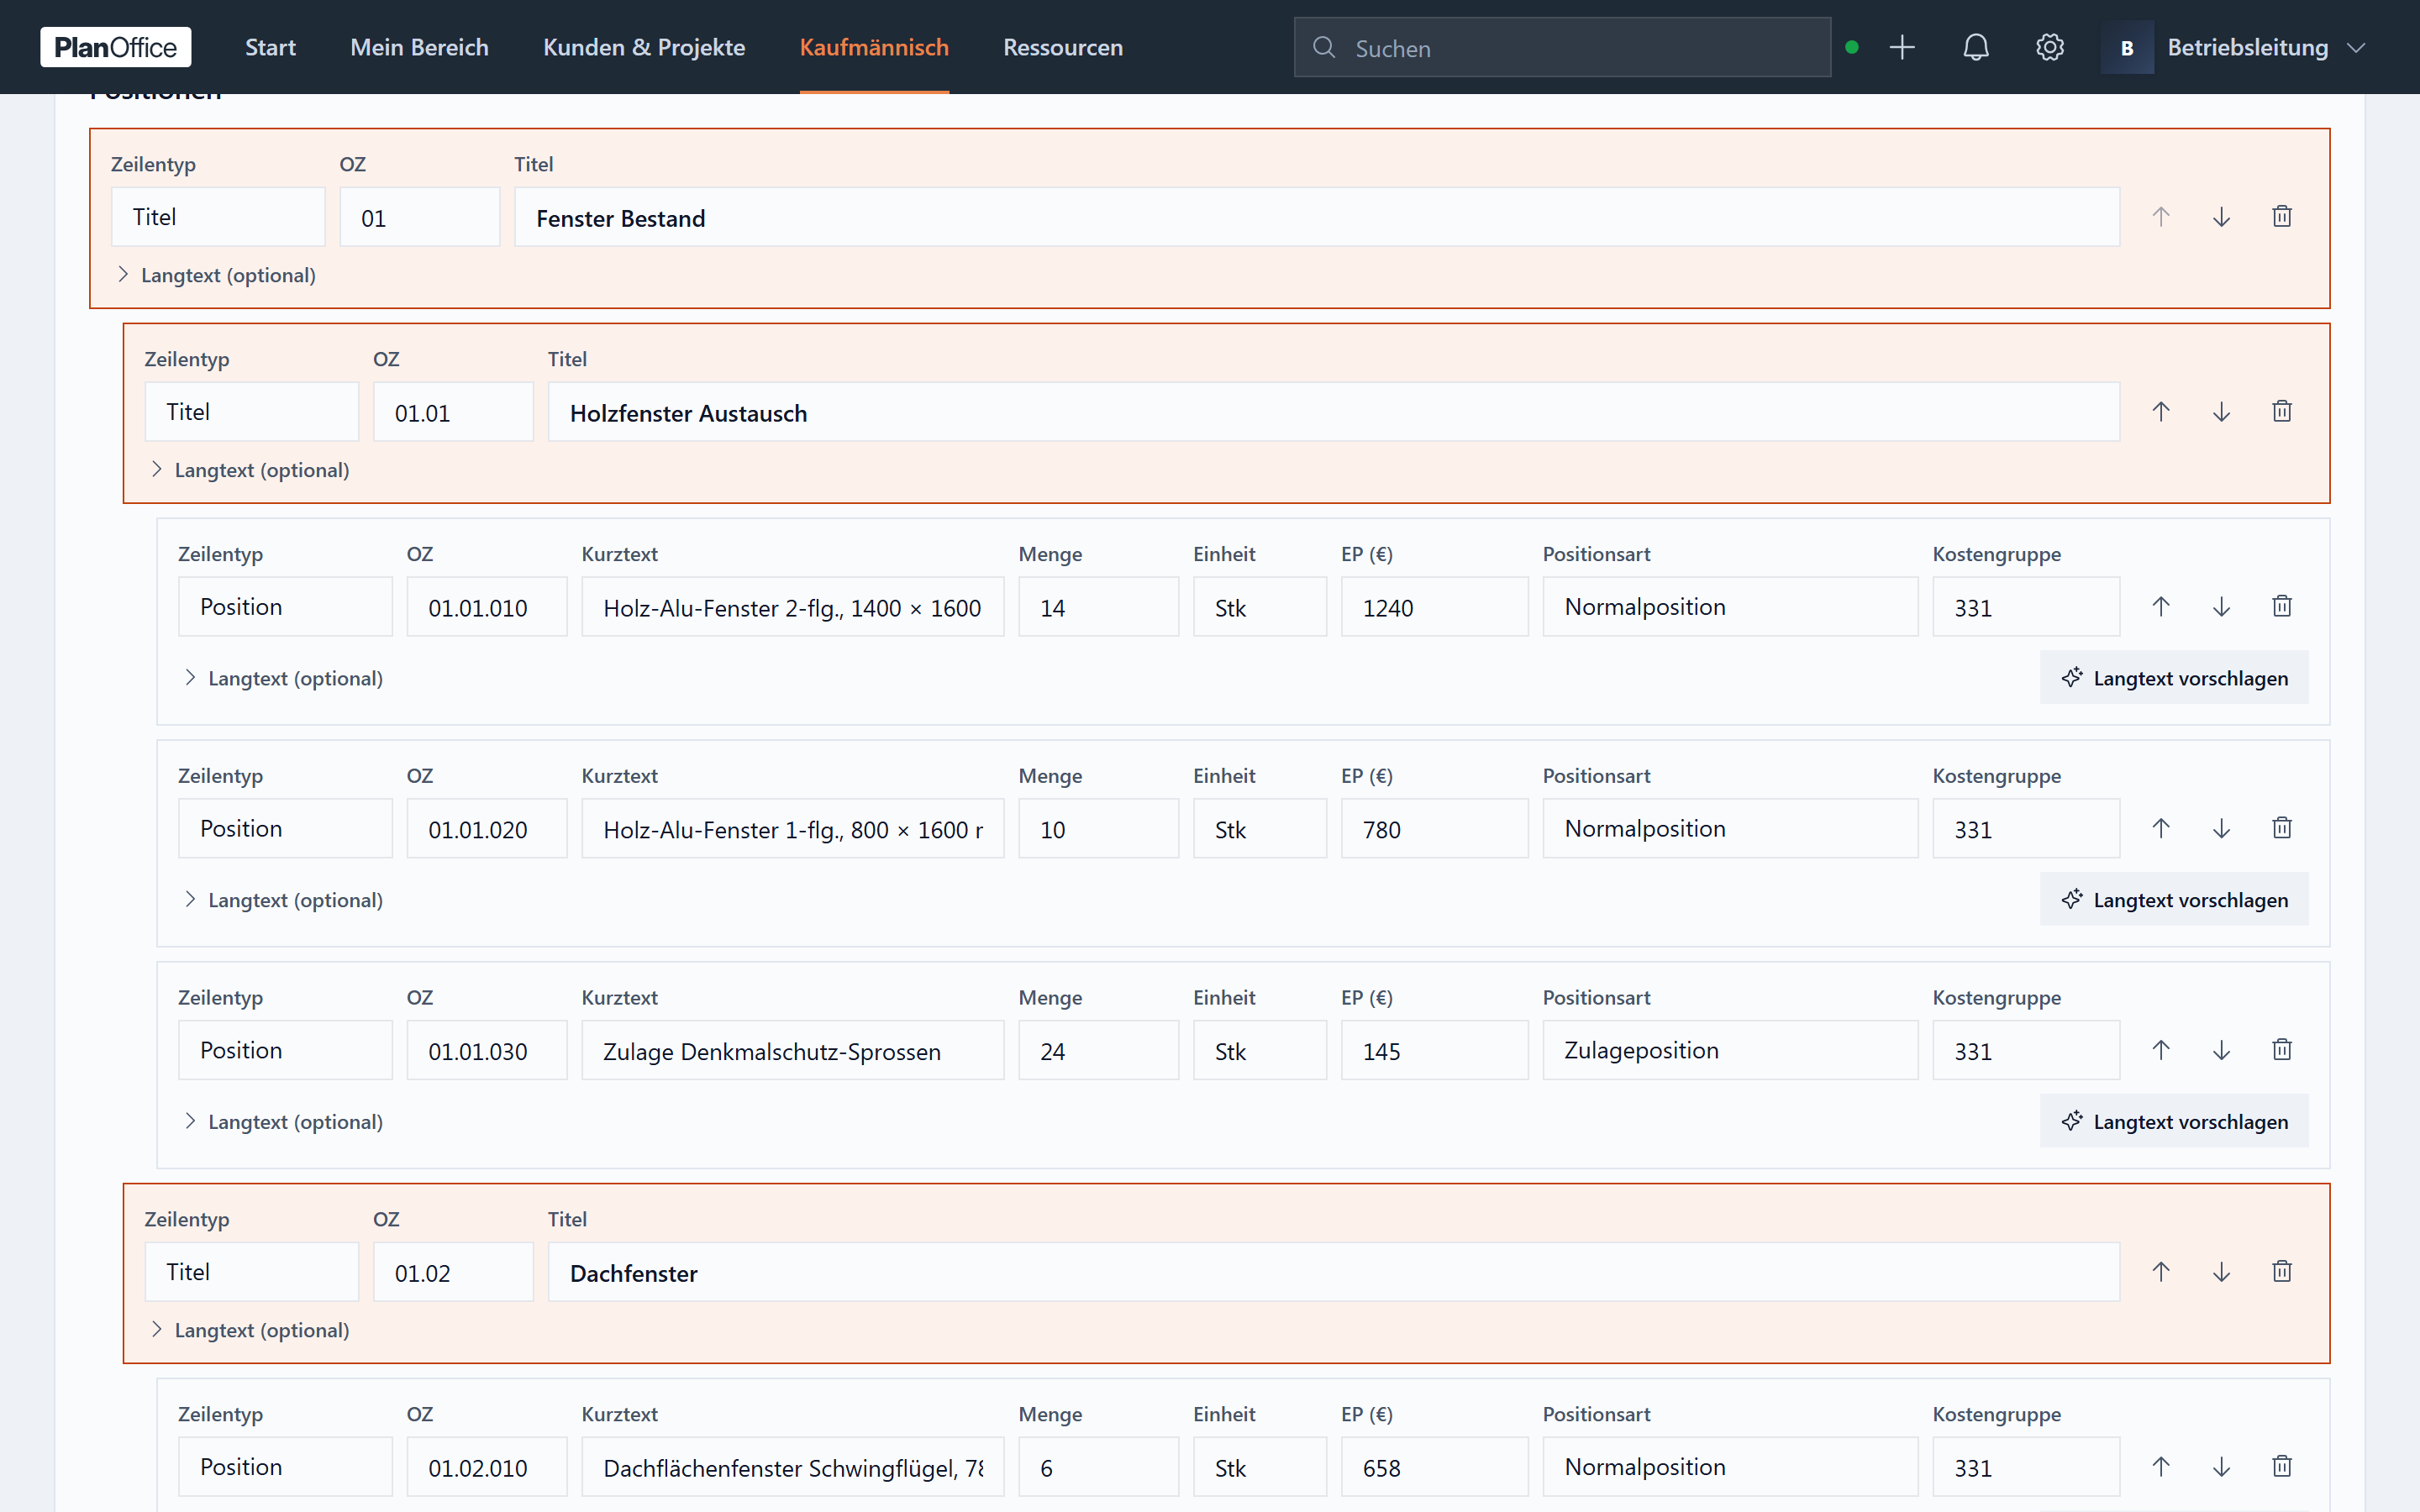Expand Langtext for position 01.01.020
2420x1512 pixels.
point(284,900)
